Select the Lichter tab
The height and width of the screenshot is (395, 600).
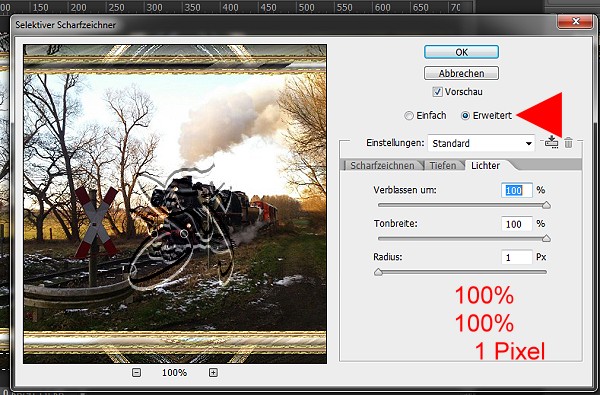pyautogui.click(x=485, y=165)
